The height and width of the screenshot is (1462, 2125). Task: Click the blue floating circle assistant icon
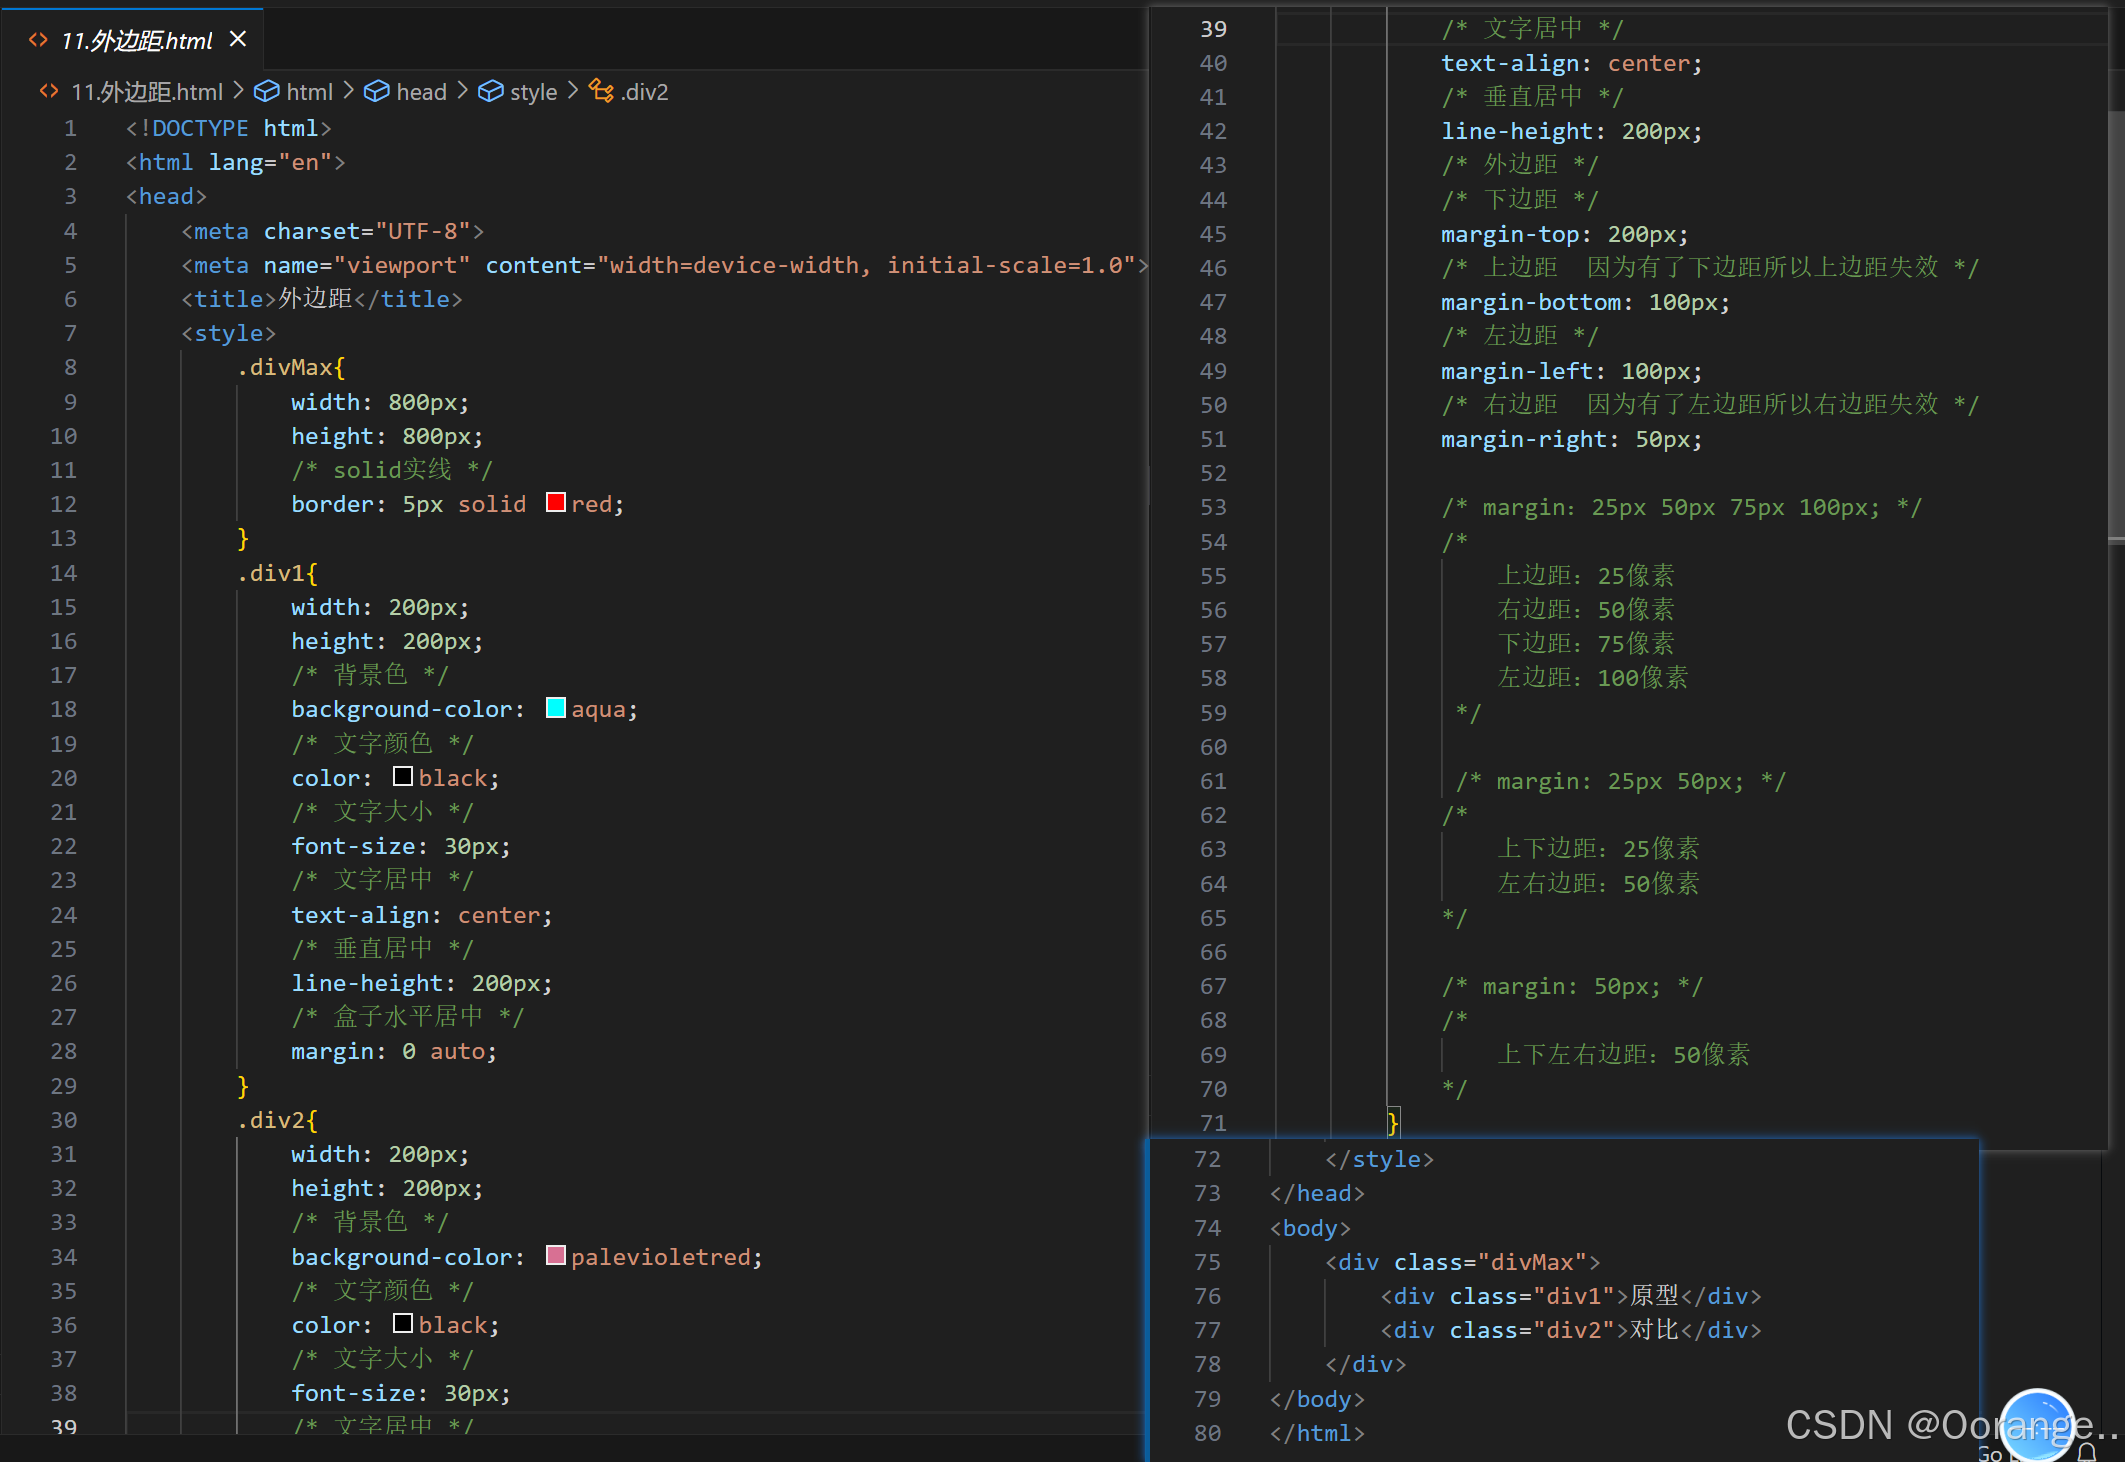[2037, 1424]
